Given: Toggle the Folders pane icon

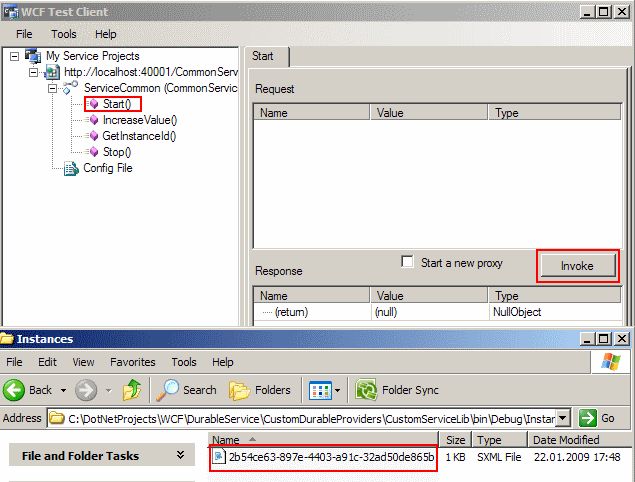Looking at the screenshot, I should tap(240, 390).
